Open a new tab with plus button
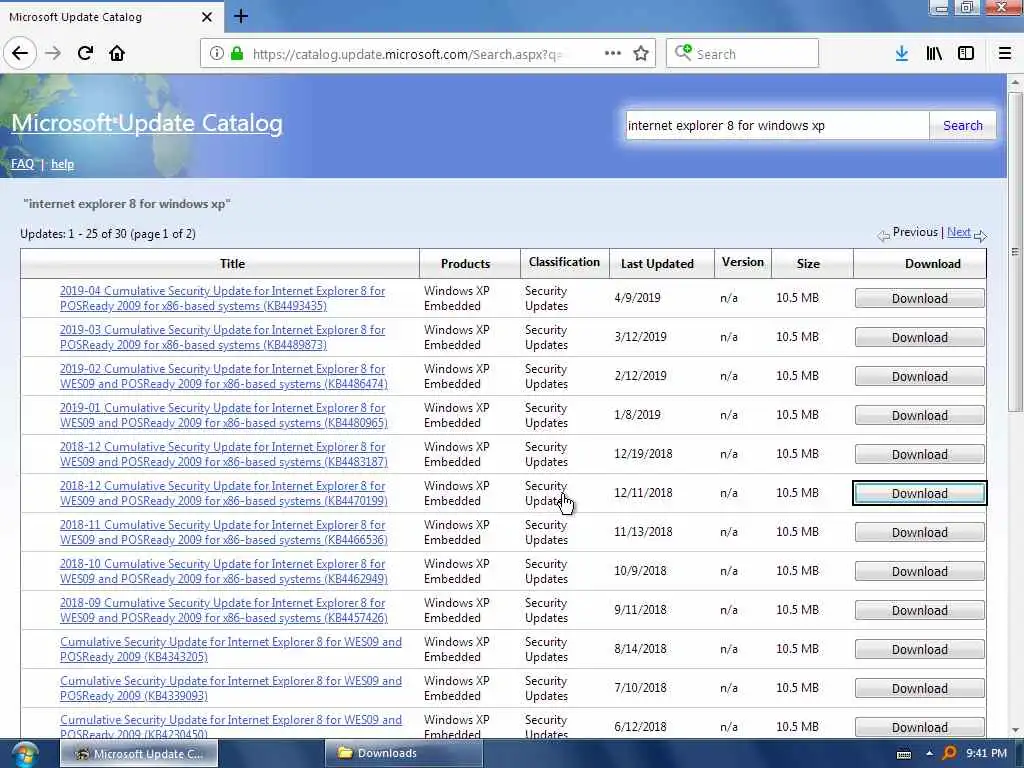Viewport: 1024px width, 768px height. 240,16
